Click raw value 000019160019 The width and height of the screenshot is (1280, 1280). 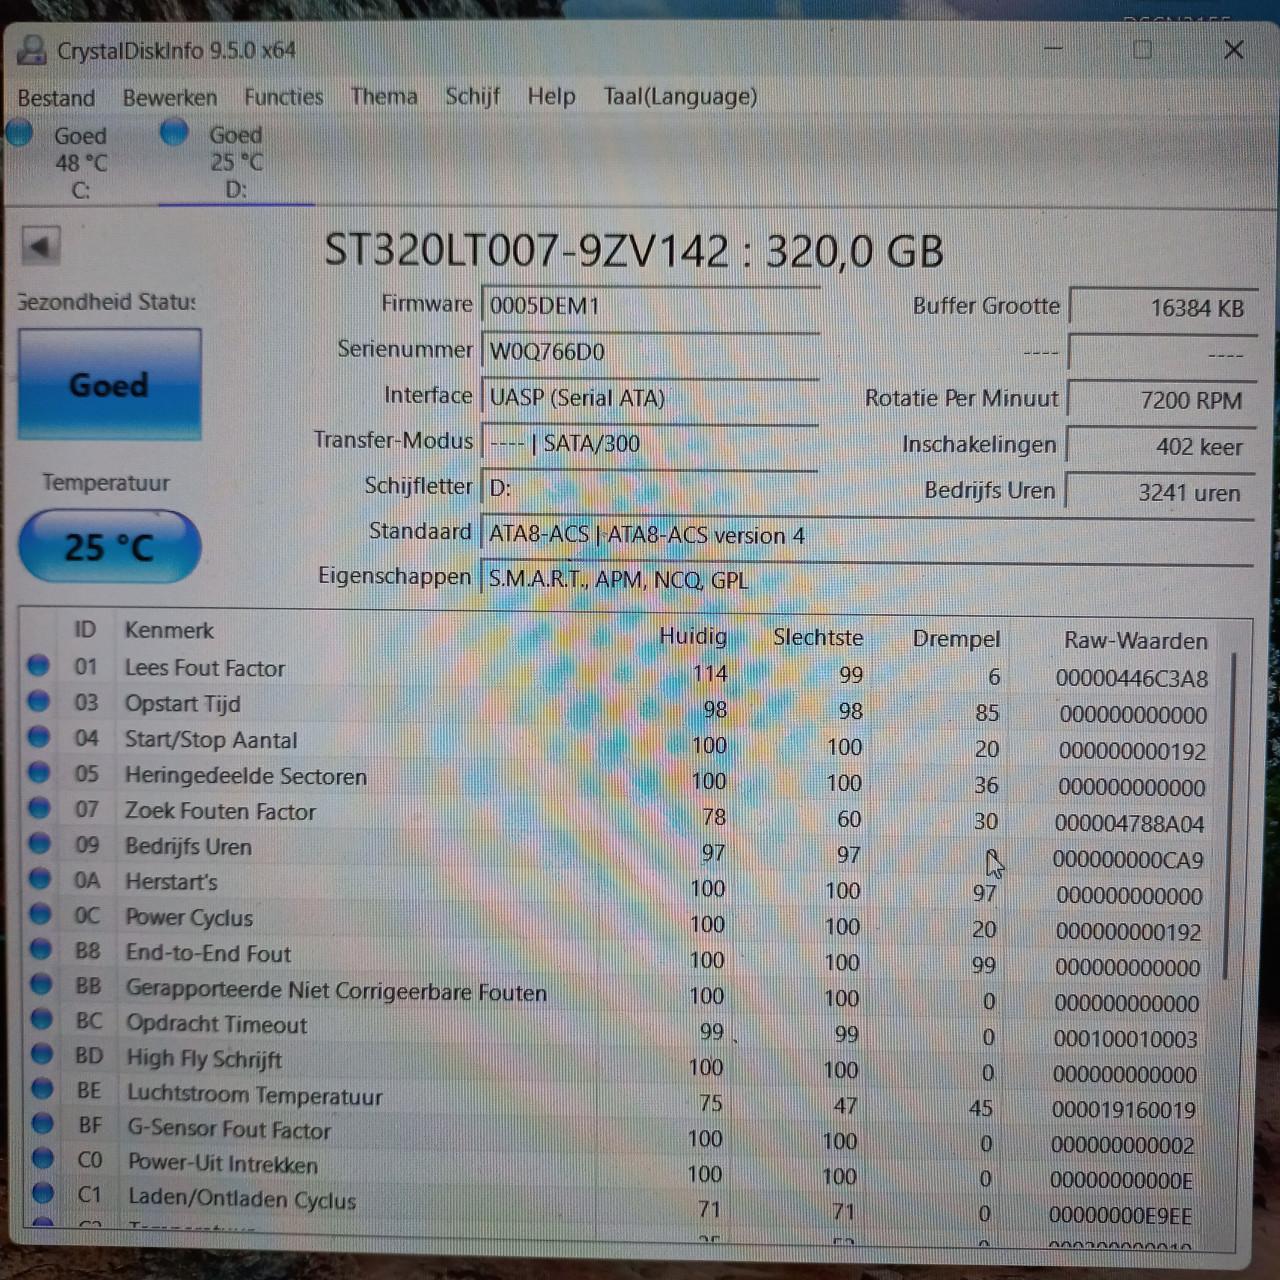point(1123,1110)
